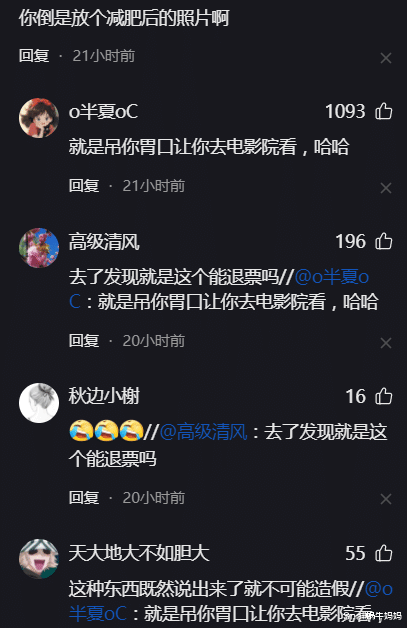The width and height of the screenshot is (407, 628).
Task: Open the @高级清风 mention link
Action: coord(204,432)
